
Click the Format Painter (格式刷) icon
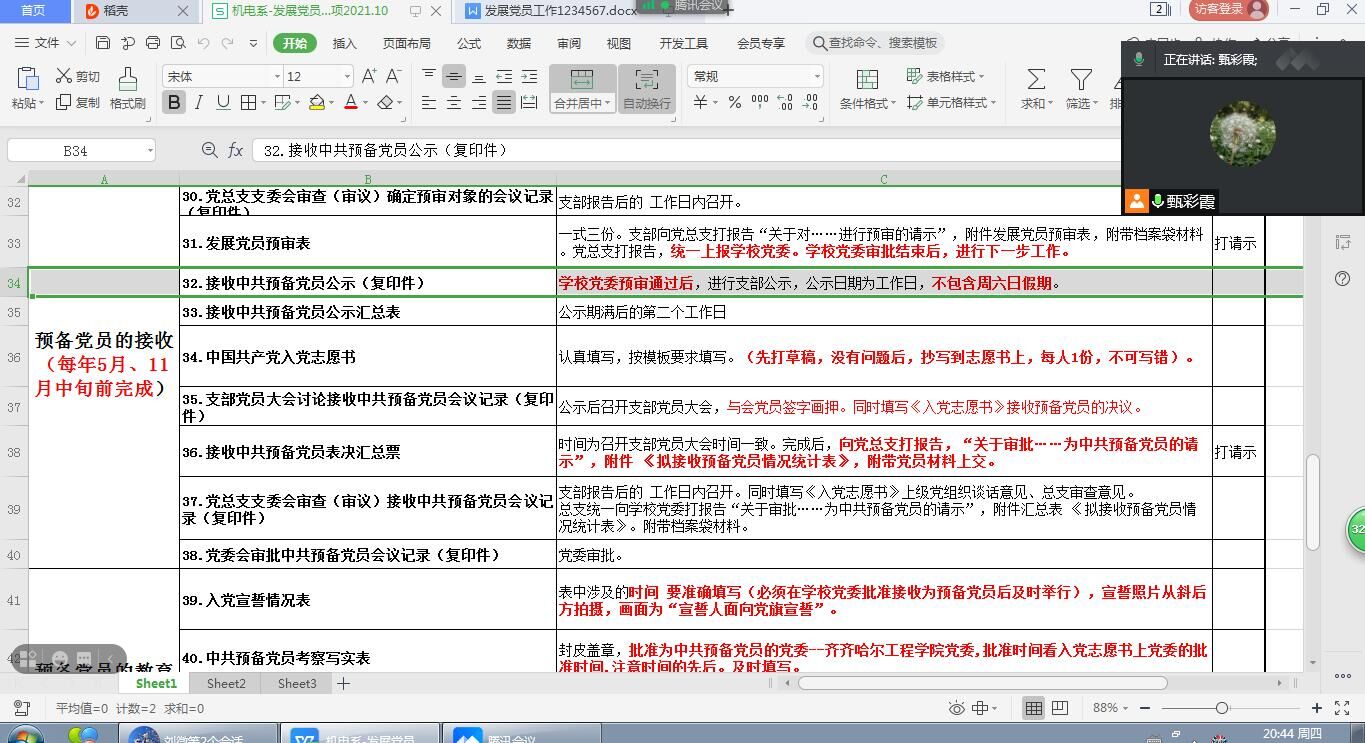[127, 80]
